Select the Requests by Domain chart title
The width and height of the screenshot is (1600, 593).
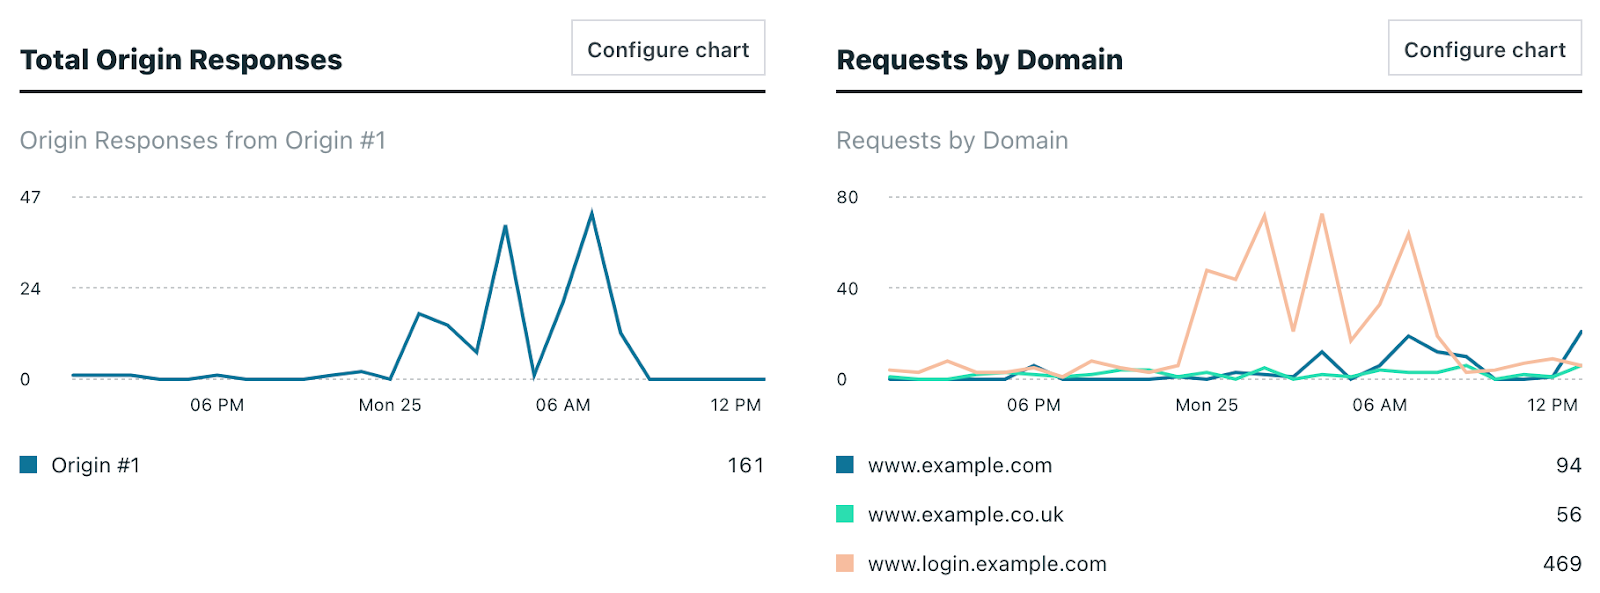tap(979, 59)
